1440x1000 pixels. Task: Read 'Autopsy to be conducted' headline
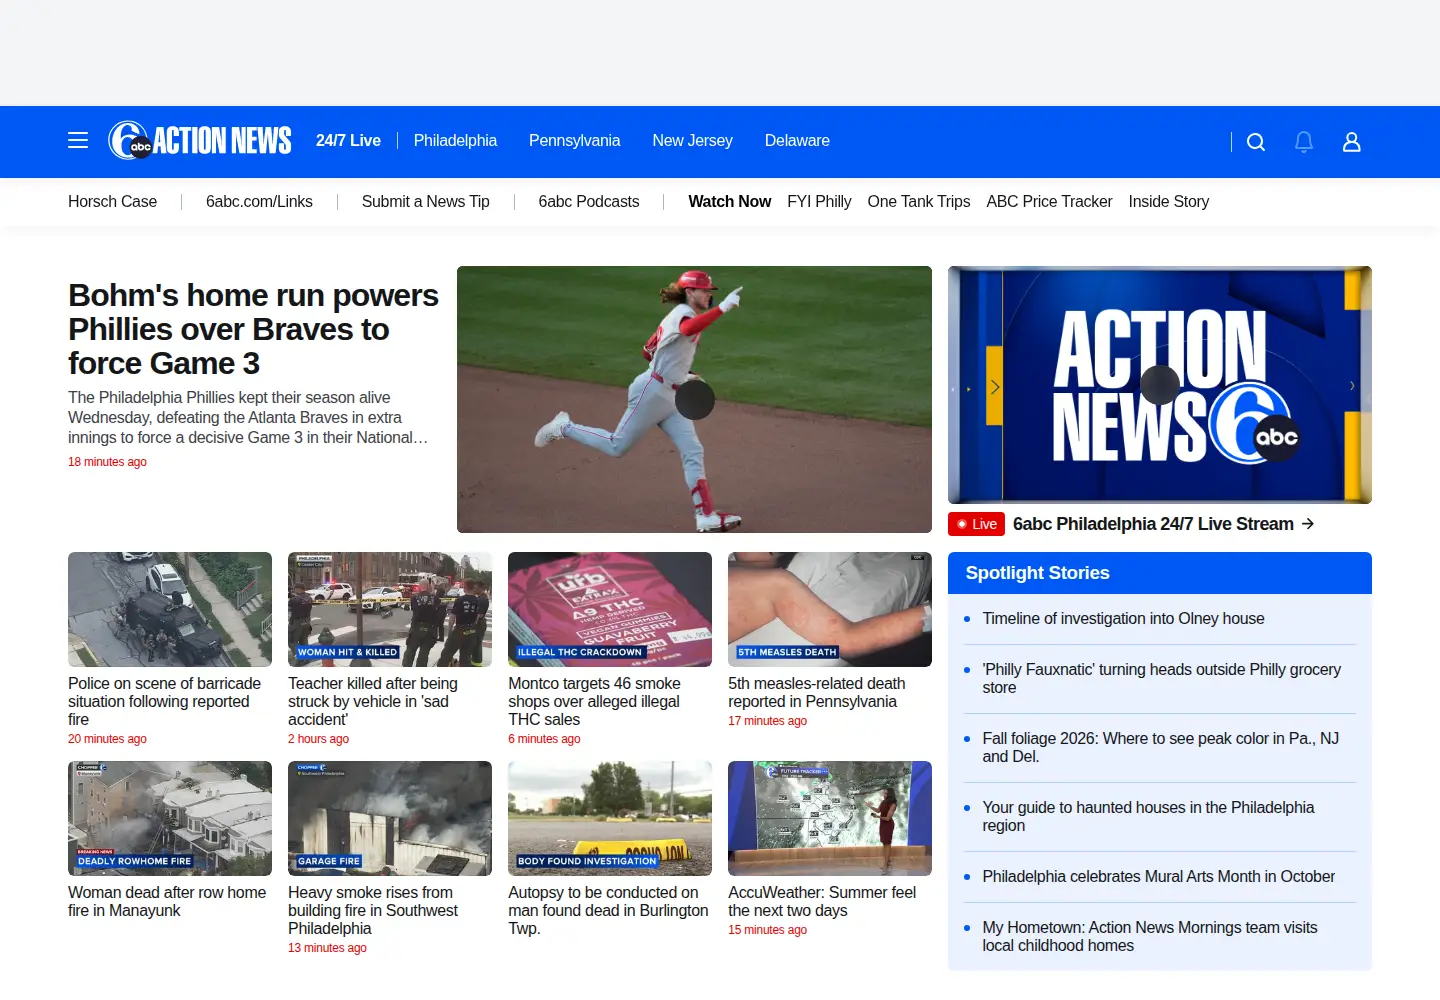(x=608, y=911)
